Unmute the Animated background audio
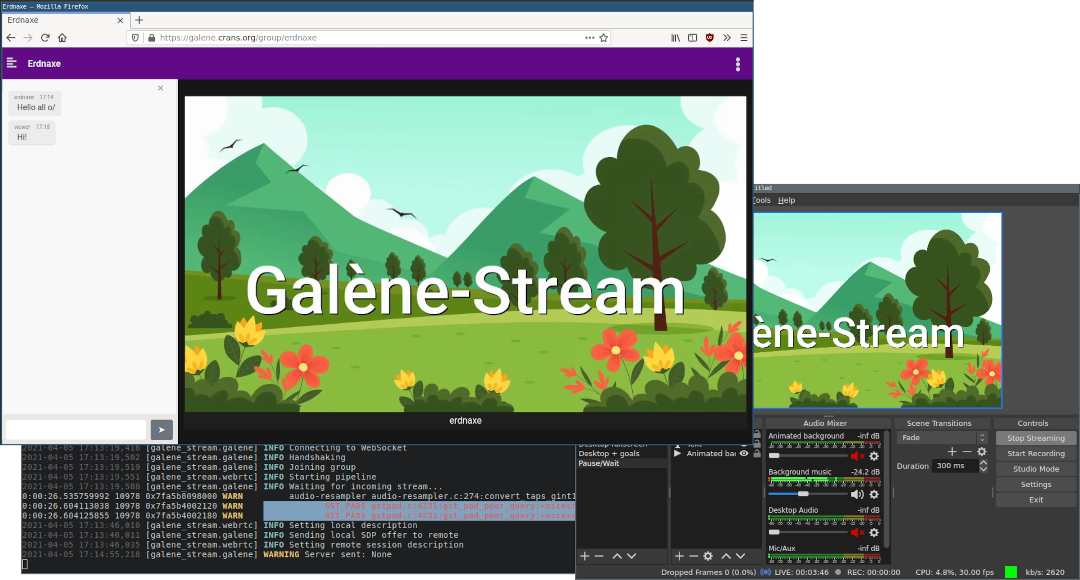The image size is (1080, 580). pos(858,456)
